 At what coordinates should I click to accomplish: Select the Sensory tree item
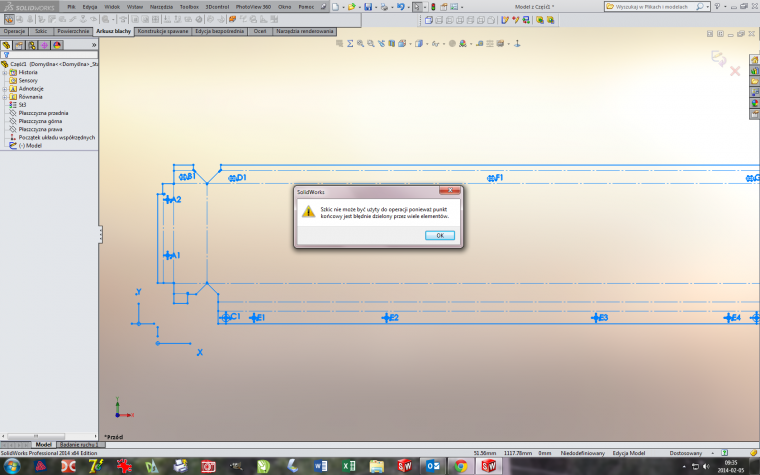point(28,80)
